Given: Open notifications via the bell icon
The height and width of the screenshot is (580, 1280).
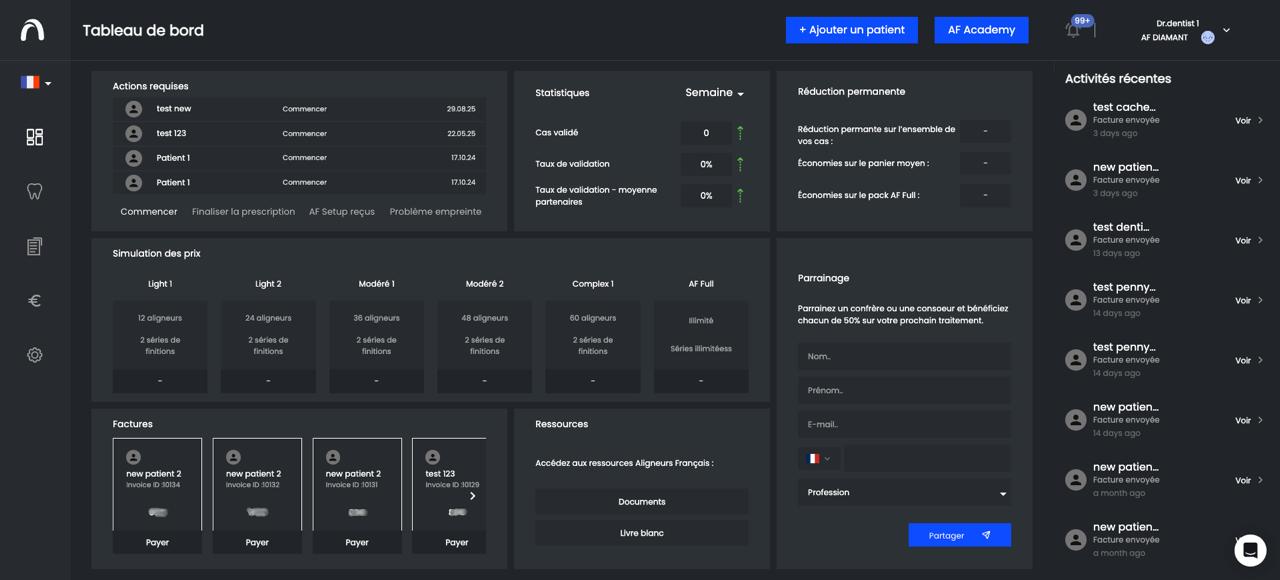Looking at the screenshot, I should [1075, 30].
